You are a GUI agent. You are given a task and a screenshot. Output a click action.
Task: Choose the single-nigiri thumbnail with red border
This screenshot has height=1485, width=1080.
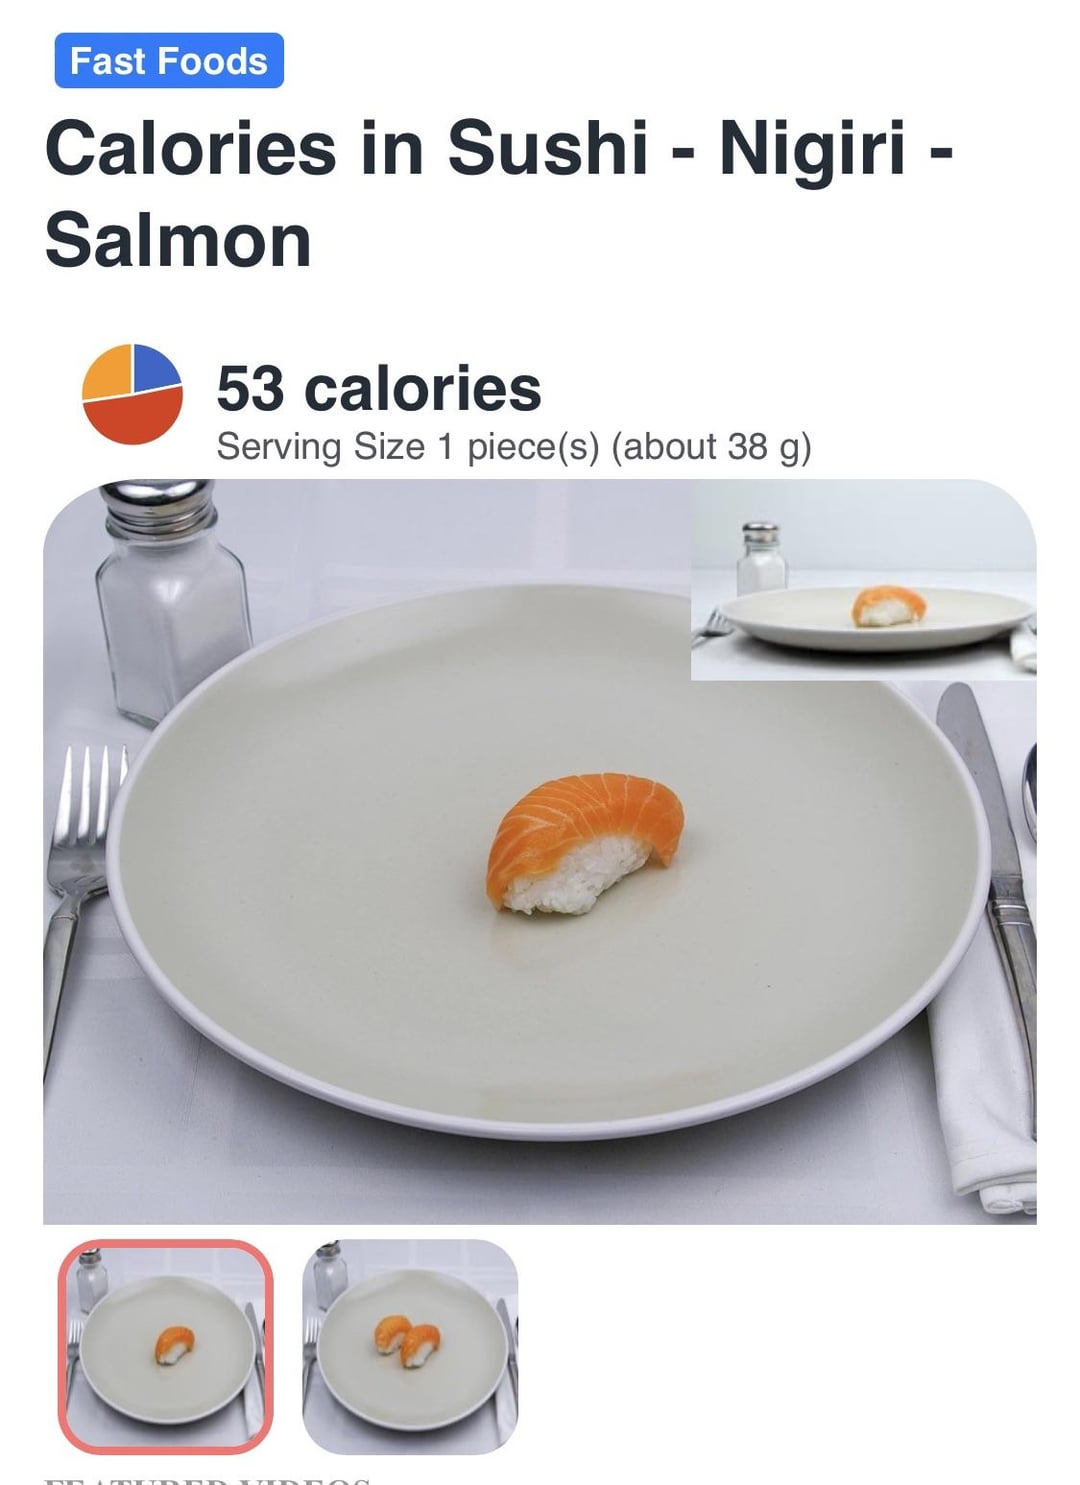[x=166, y=1346]
